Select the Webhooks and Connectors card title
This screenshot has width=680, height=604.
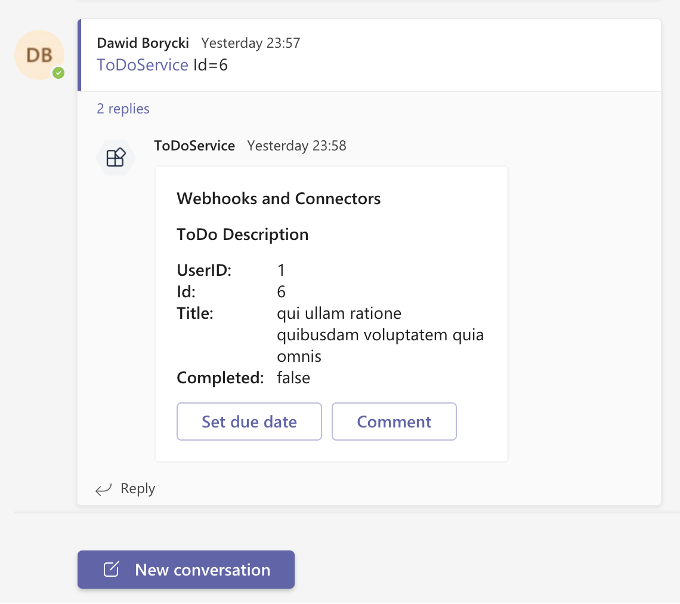pos(279,199)
